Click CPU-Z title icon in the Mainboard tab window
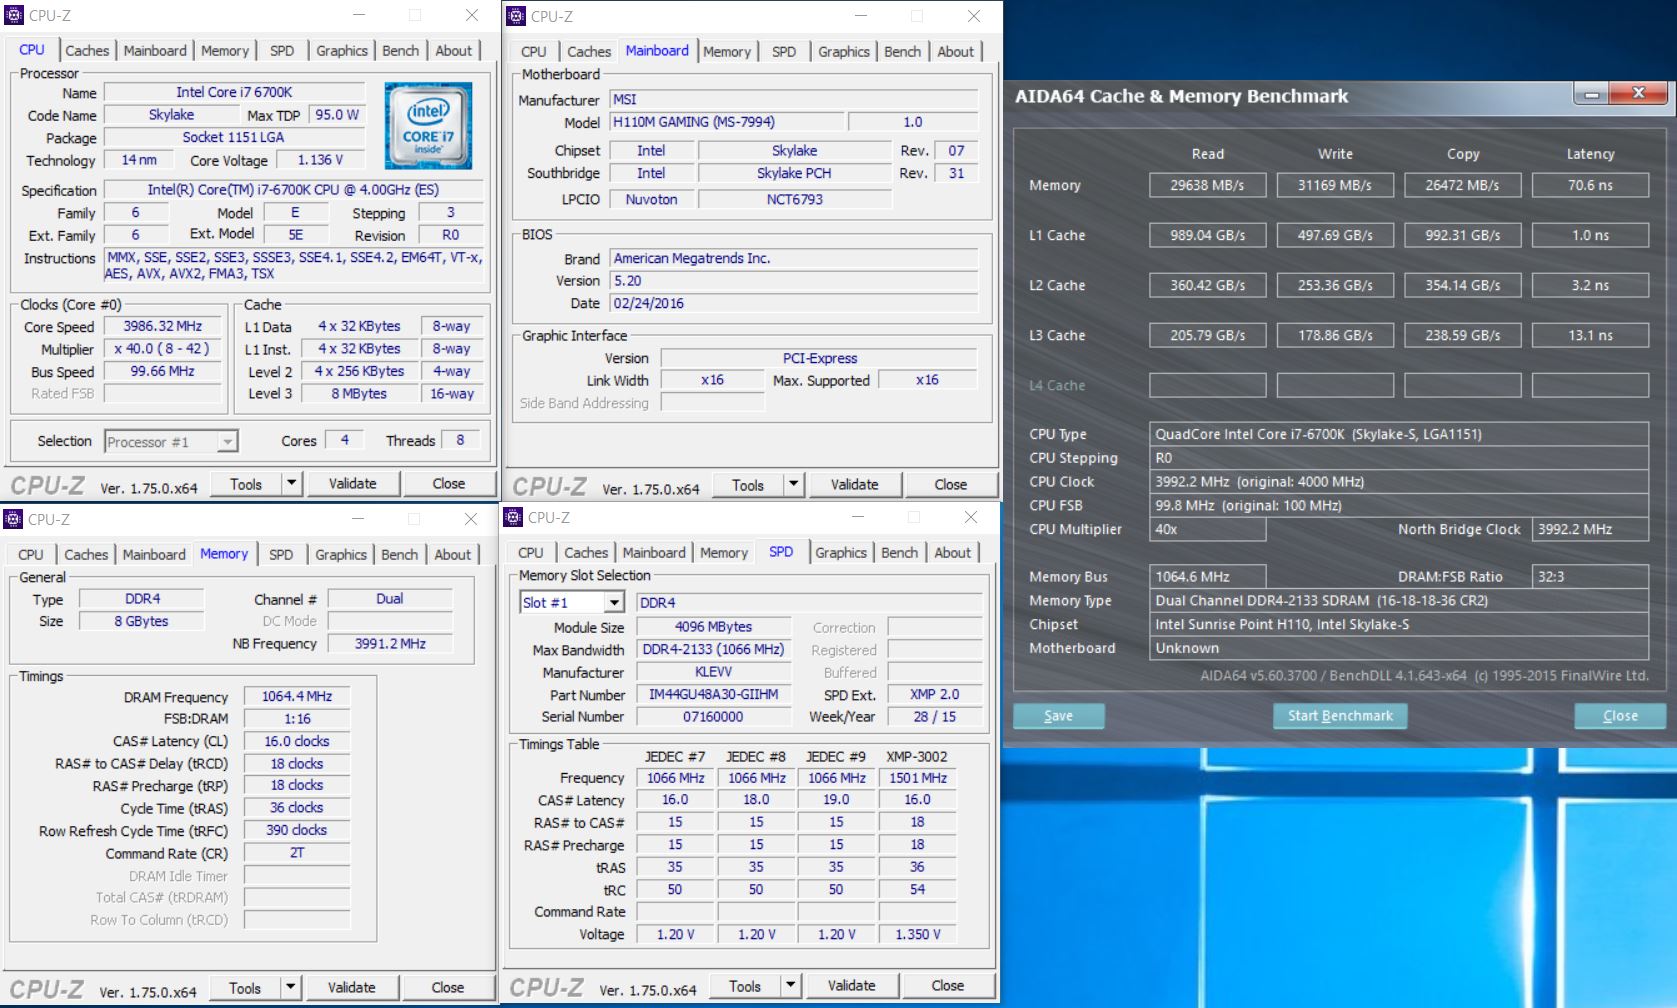This screenshot has width=1677, height=1008. [516, 15]
